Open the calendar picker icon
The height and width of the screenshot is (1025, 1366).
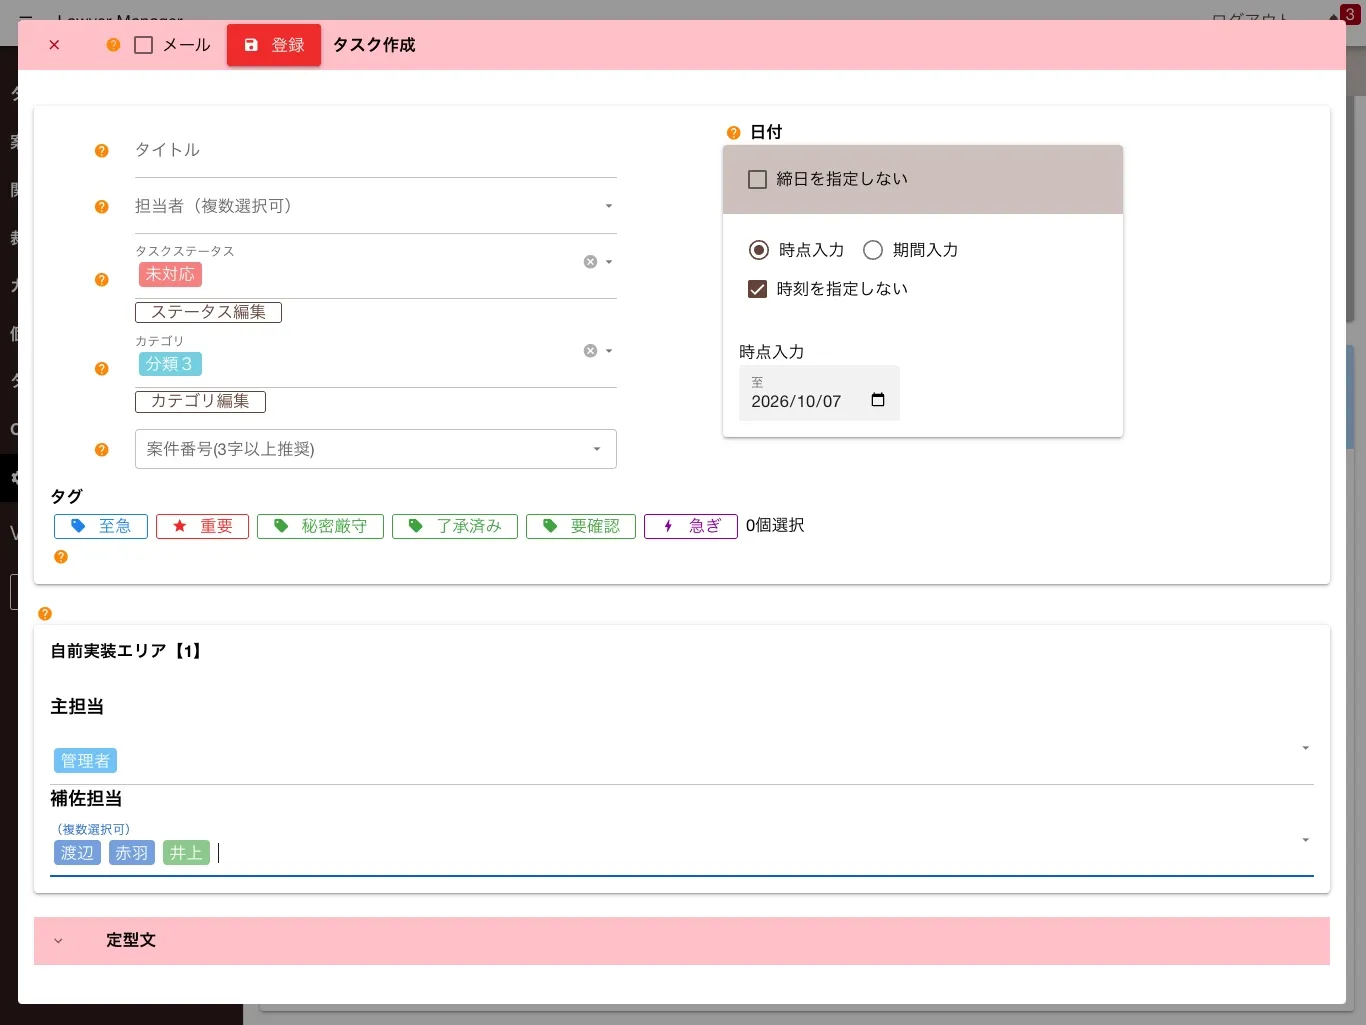(x=878, y=400)
